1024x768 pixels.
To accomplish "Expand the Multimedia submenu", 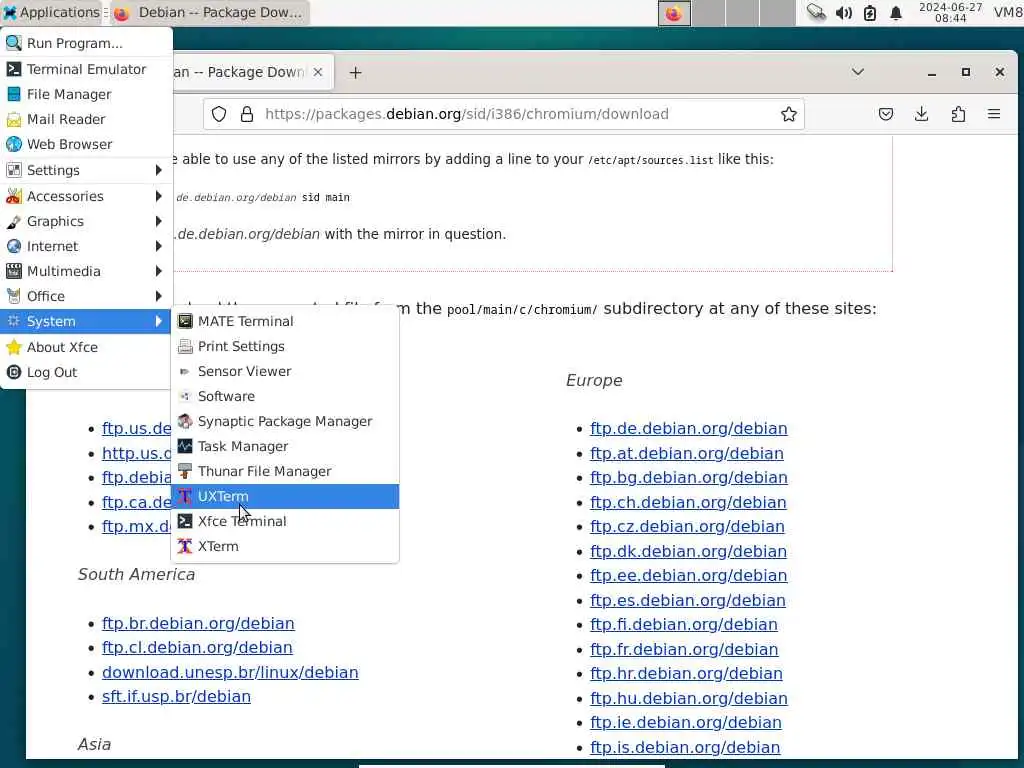I will [x=86, y=271].
